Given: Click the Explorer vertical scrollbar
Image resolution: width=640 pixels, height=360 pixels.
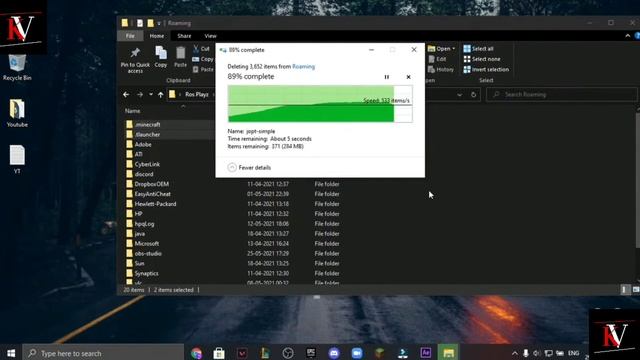Looking at the screenshot, I should [638, 180].
